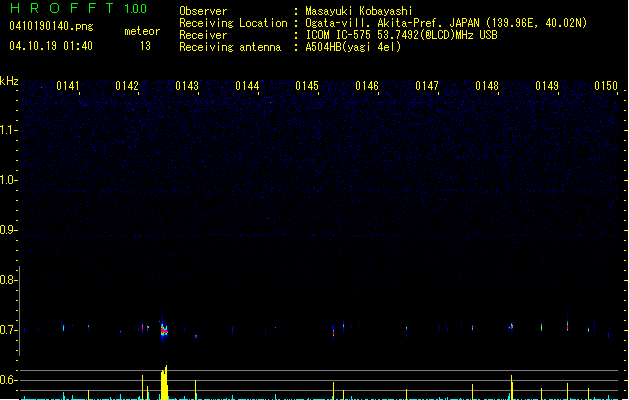Viewport: 629px width, 400px height.
Task: Click the 1.1 kHz frequency tick label
Action: 8,130
